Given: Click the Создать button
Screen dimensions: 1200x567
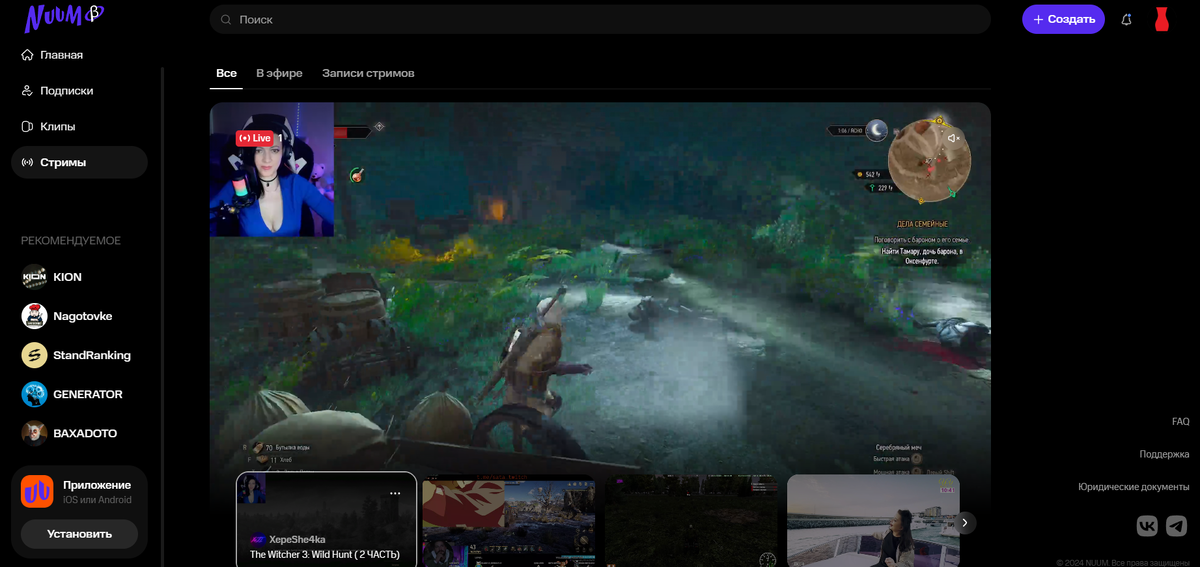Looking at the screenshot, I should click(x=1063, y=19).
